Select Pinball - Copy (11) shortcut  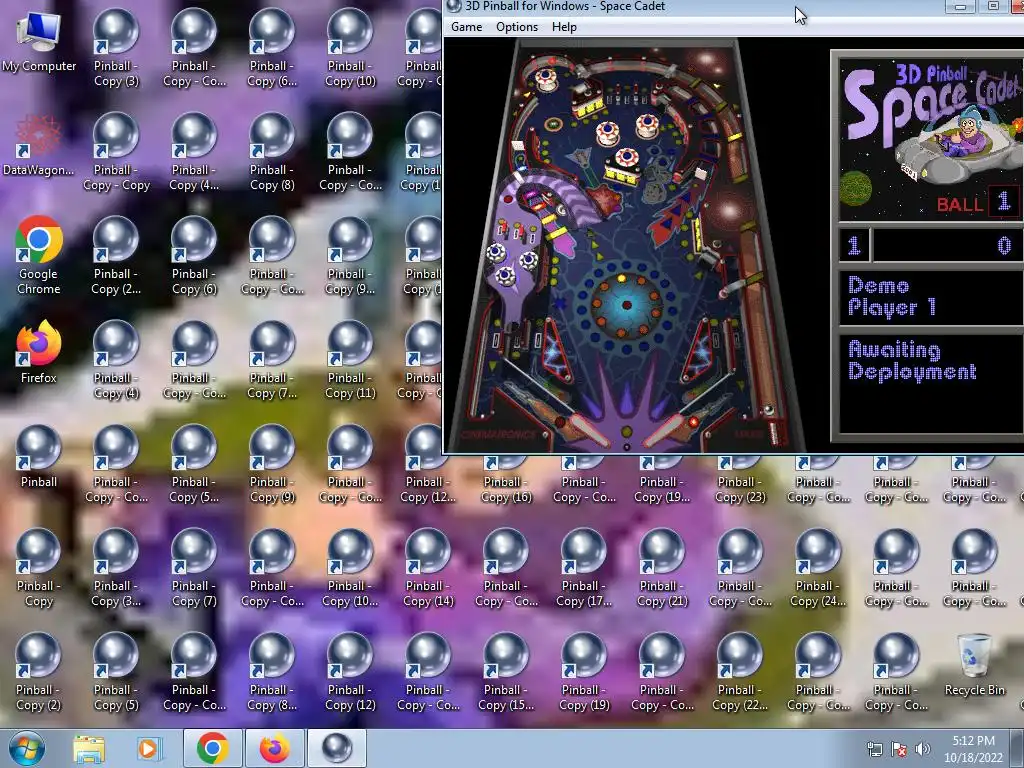pos(350,359)
